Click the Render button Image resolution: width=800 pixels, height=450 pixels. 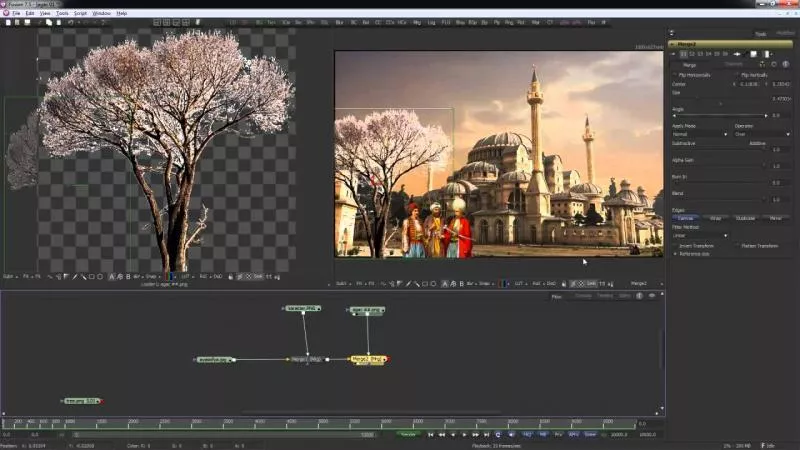click(408, 435)
